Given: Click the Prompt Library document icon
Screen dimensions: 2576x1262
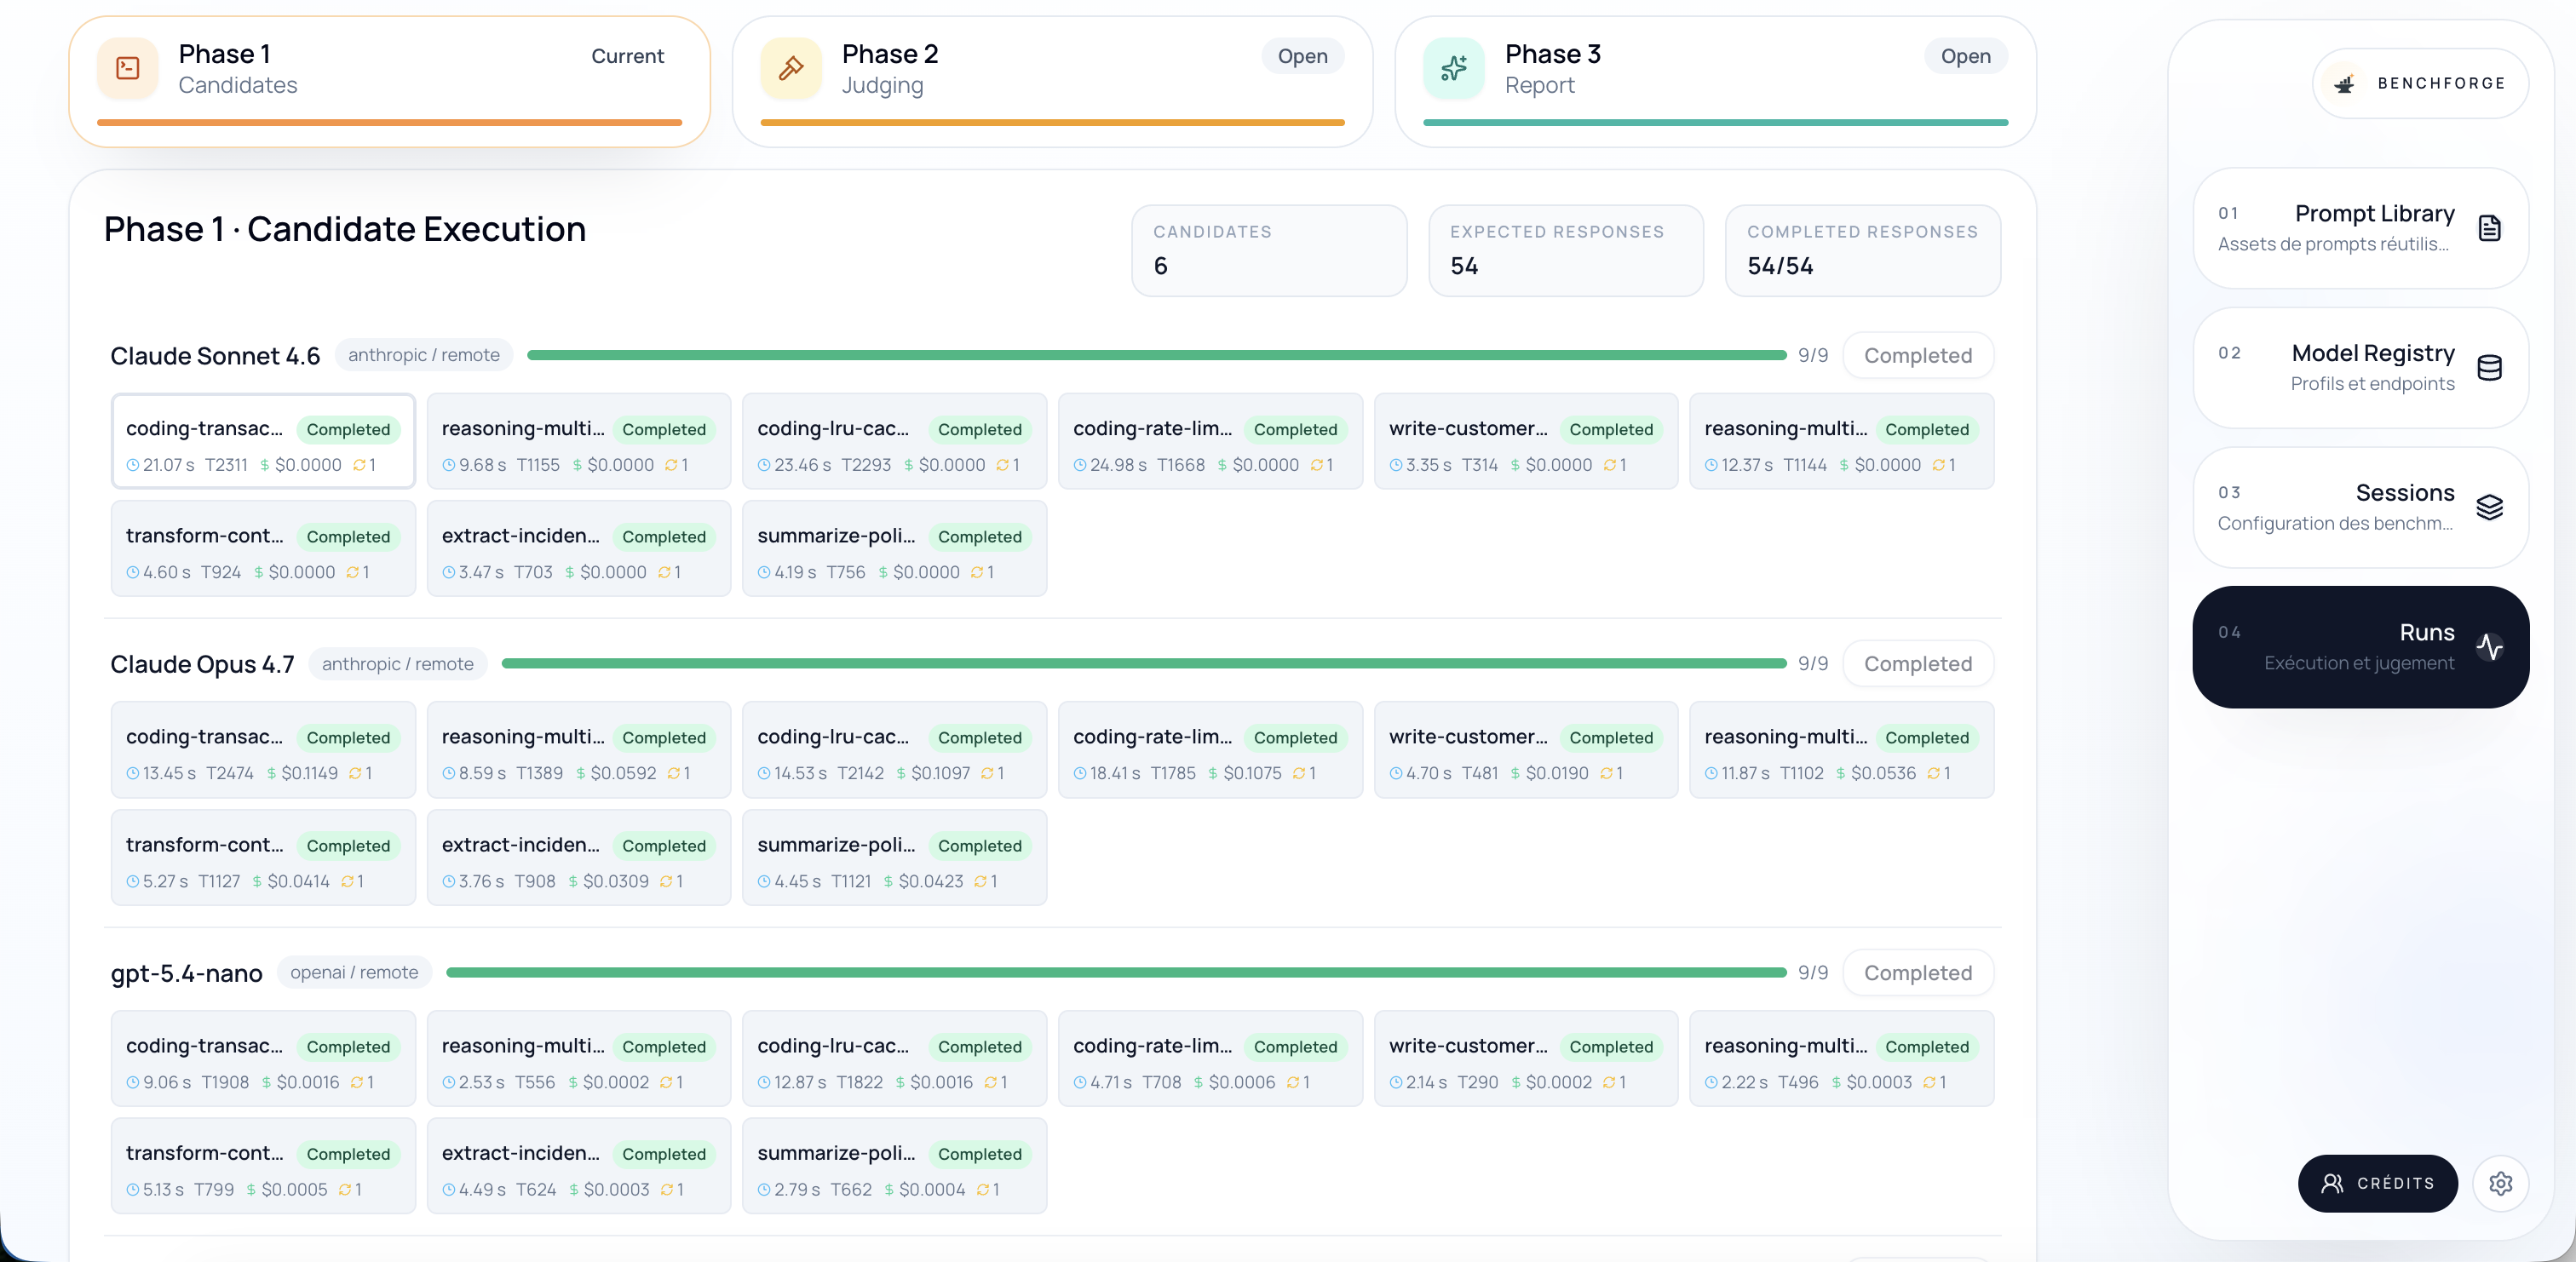Looking at the screenshot, I should 2489,228.
